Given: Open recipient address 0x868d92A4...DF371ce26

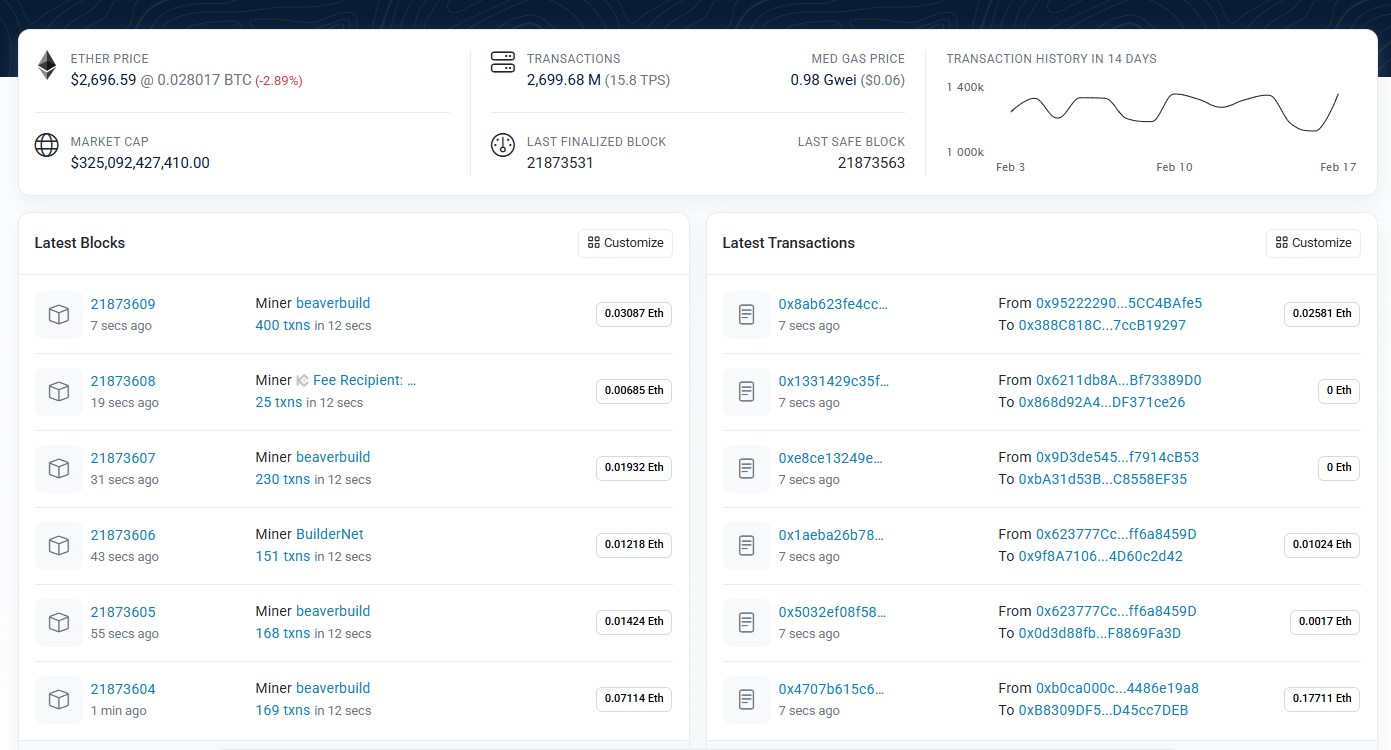Looking at the screenshot, I should pos(1102,402).
